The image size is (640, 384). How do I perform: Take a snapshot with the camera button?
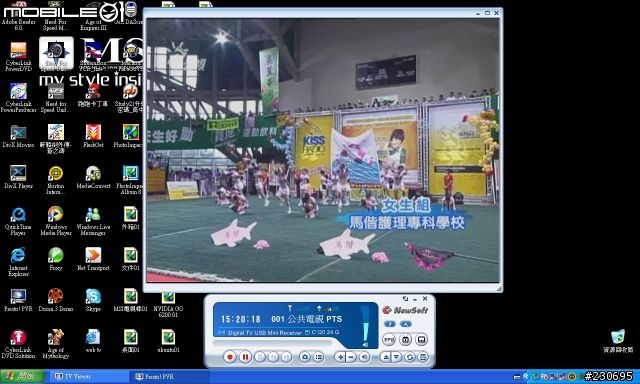point(305,357)
